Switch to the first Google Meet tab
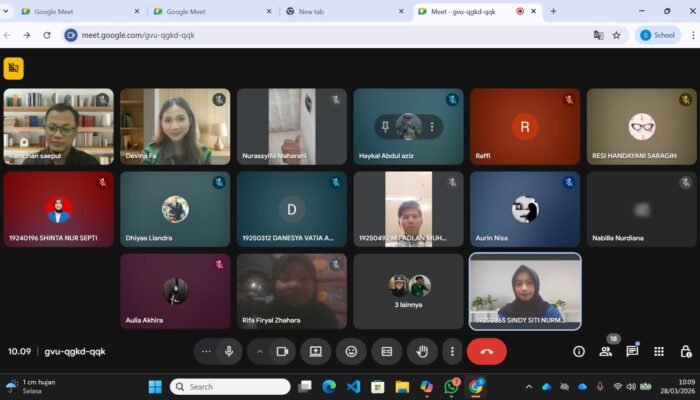This screenshot has width=700, height=400. point(80,12)
